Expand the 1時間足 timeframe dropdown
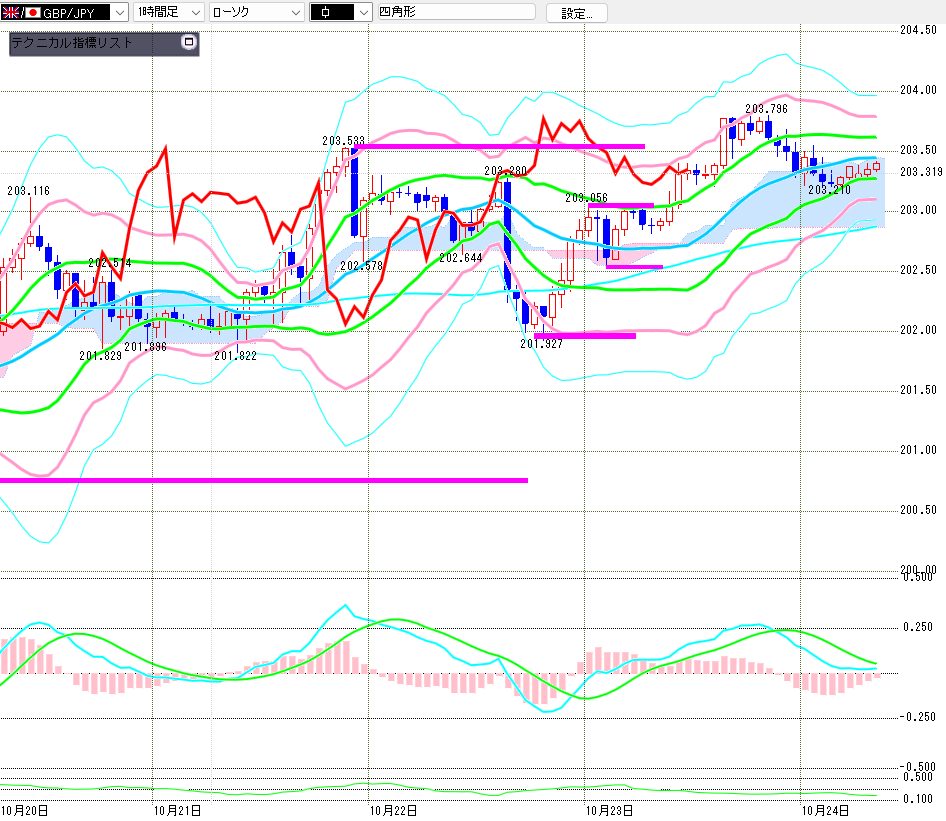This screenshot has height=821, width=946. pos(194,13)
